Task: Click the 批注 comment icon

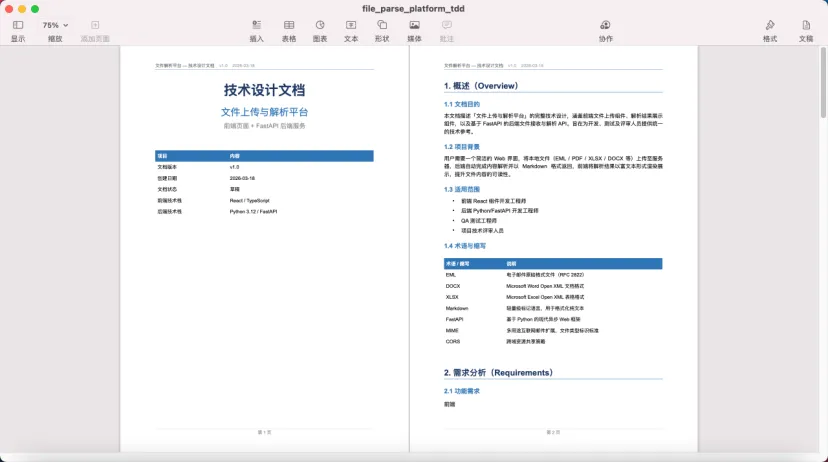Action: (447, 25)
